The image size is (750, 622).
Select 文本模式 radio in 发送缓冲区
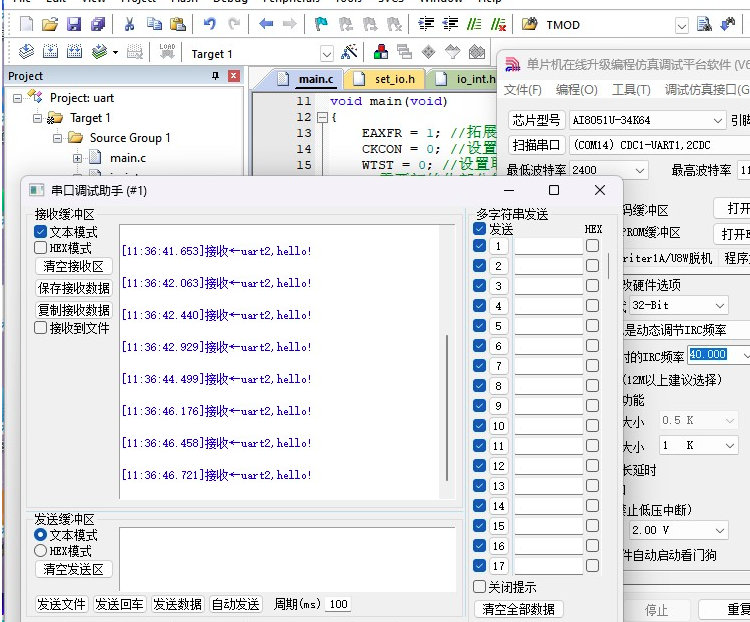click(x=41, y=535)
